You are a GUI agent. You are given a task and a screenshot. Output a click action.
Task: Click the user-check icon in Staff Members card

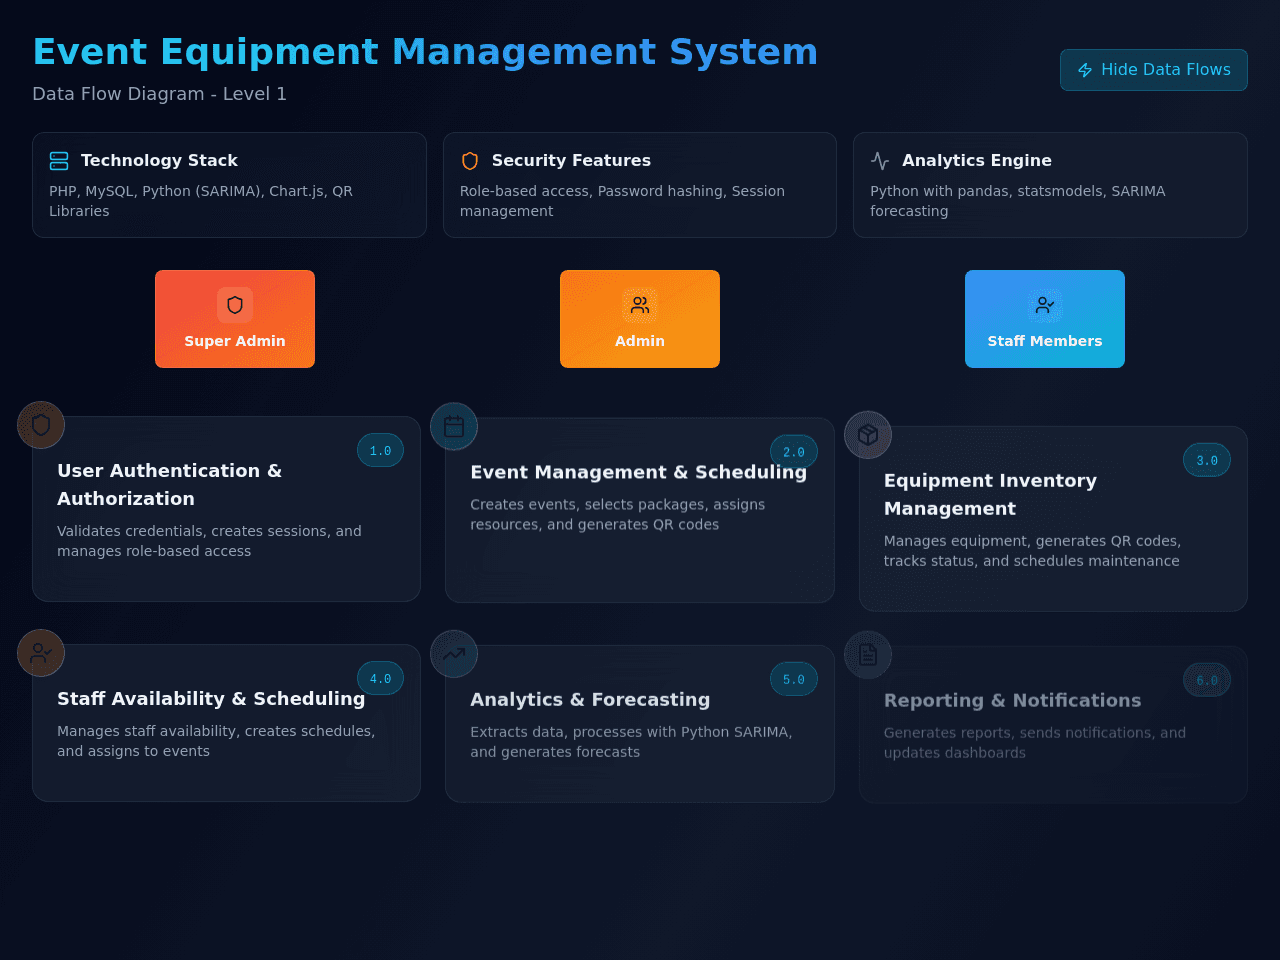point(1045,305)
